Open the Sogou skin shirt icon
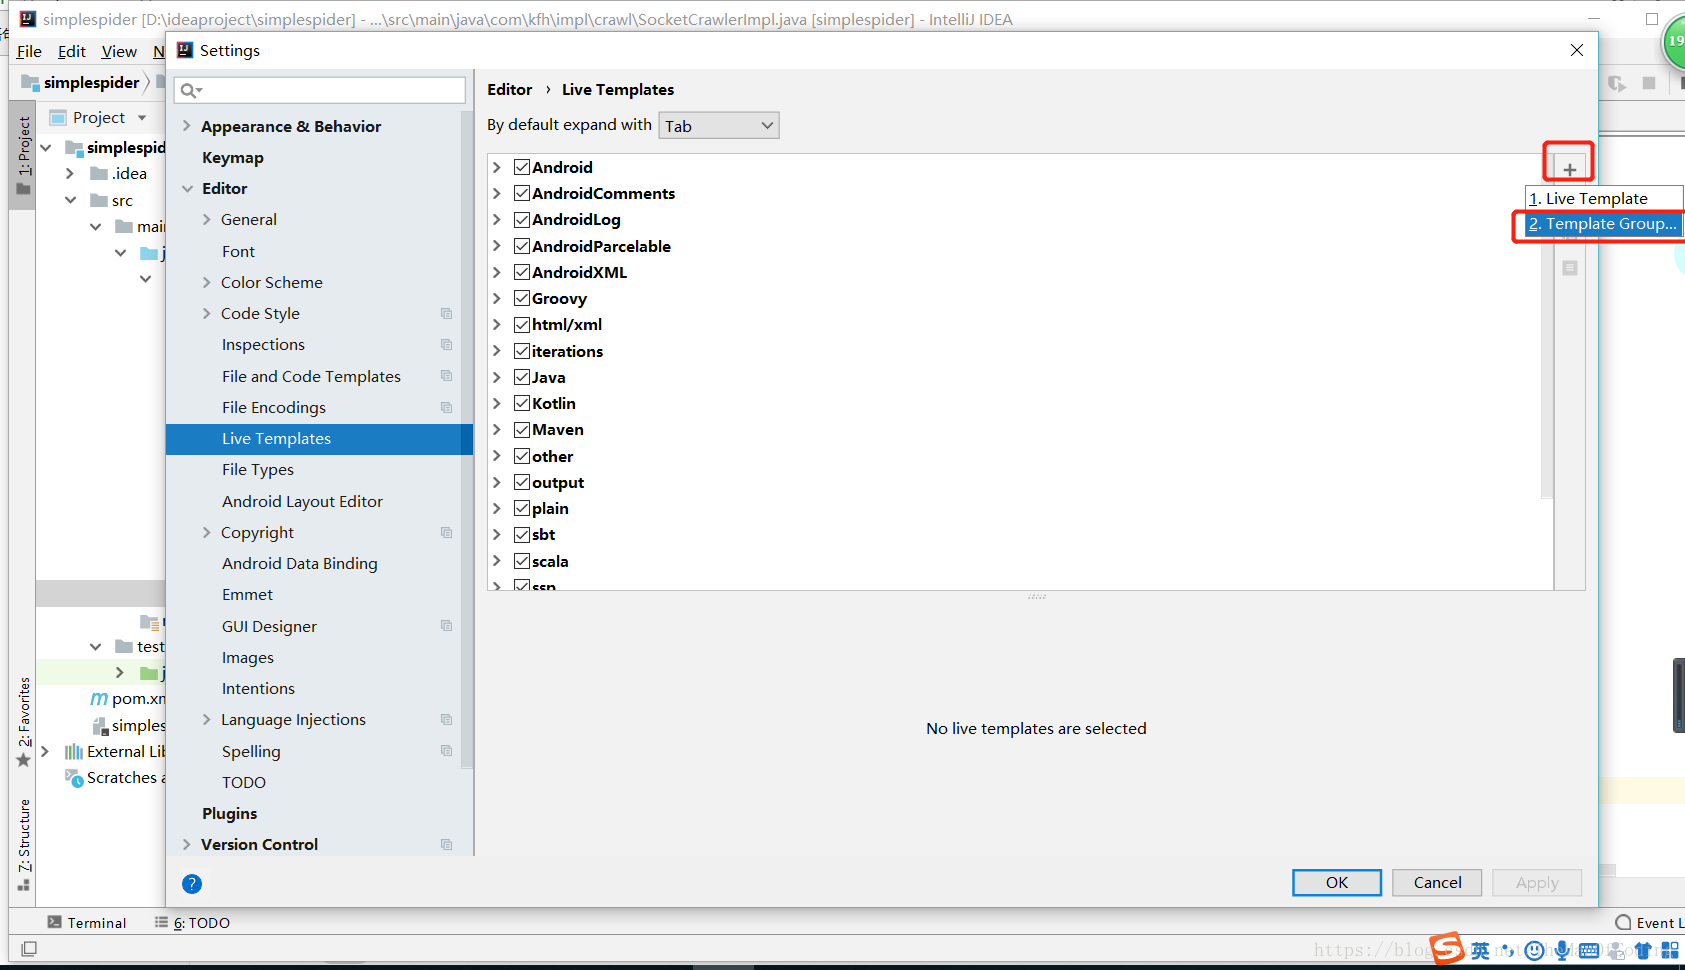Image resolution: width=1685 pixels, height=970 pixels. 1643,950
